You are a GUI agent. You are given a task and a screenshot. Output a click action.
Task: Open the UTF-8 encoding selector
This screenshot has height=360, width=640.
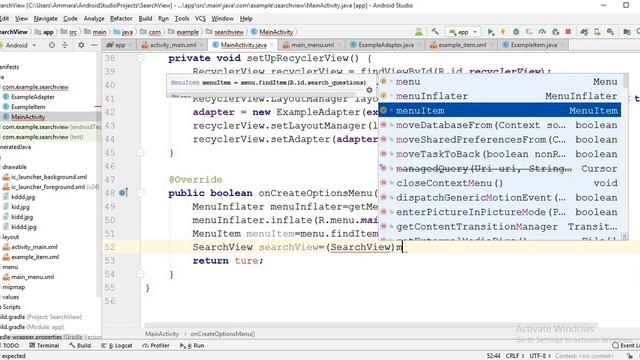click(540, 356)
